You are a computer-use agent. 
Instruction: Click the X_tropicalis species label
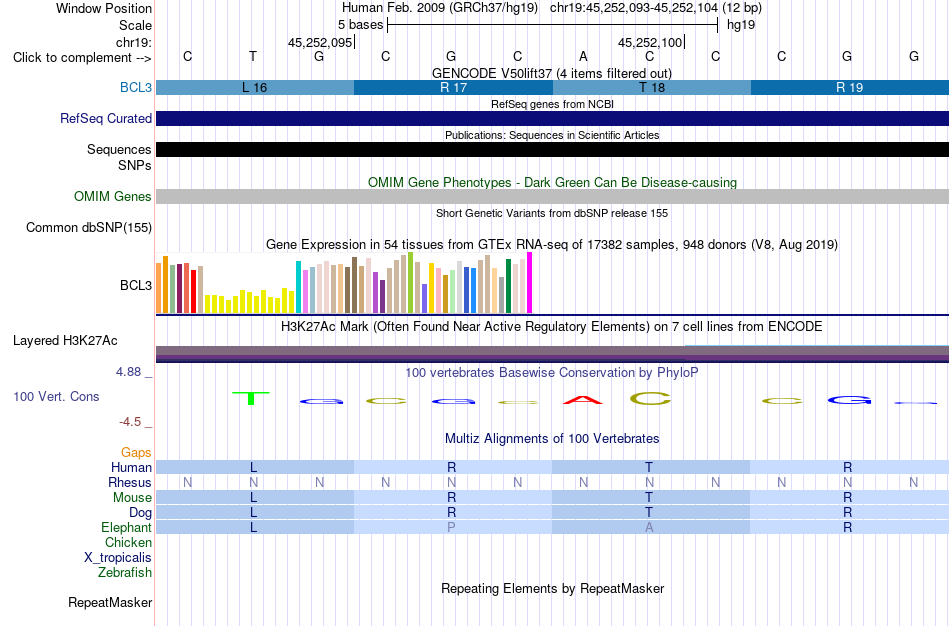(x=118, y=558)
